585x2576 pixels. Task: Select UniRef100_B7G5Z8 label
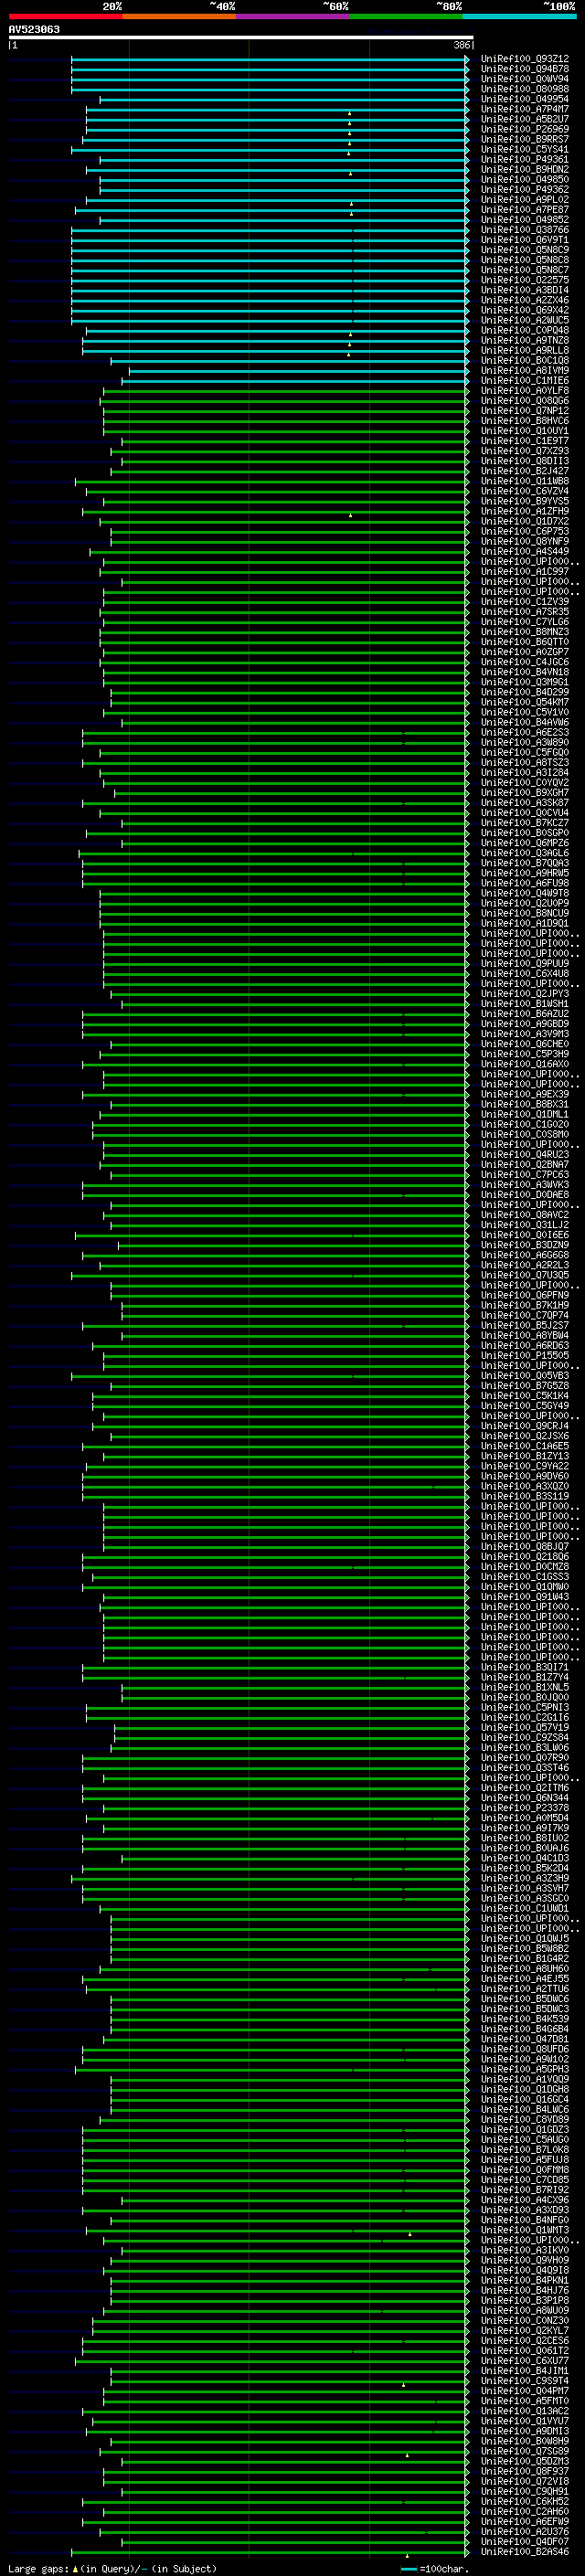[525, 1385]
